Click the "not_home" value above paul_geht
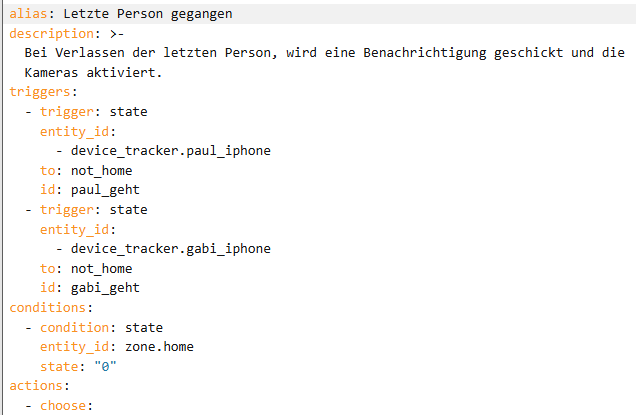This screenshot has height=415, width=636. (x=102, y=171)
